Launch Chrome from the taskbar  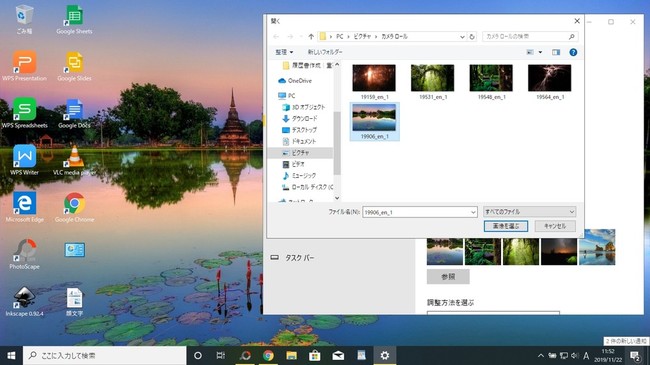pos(268,355)
